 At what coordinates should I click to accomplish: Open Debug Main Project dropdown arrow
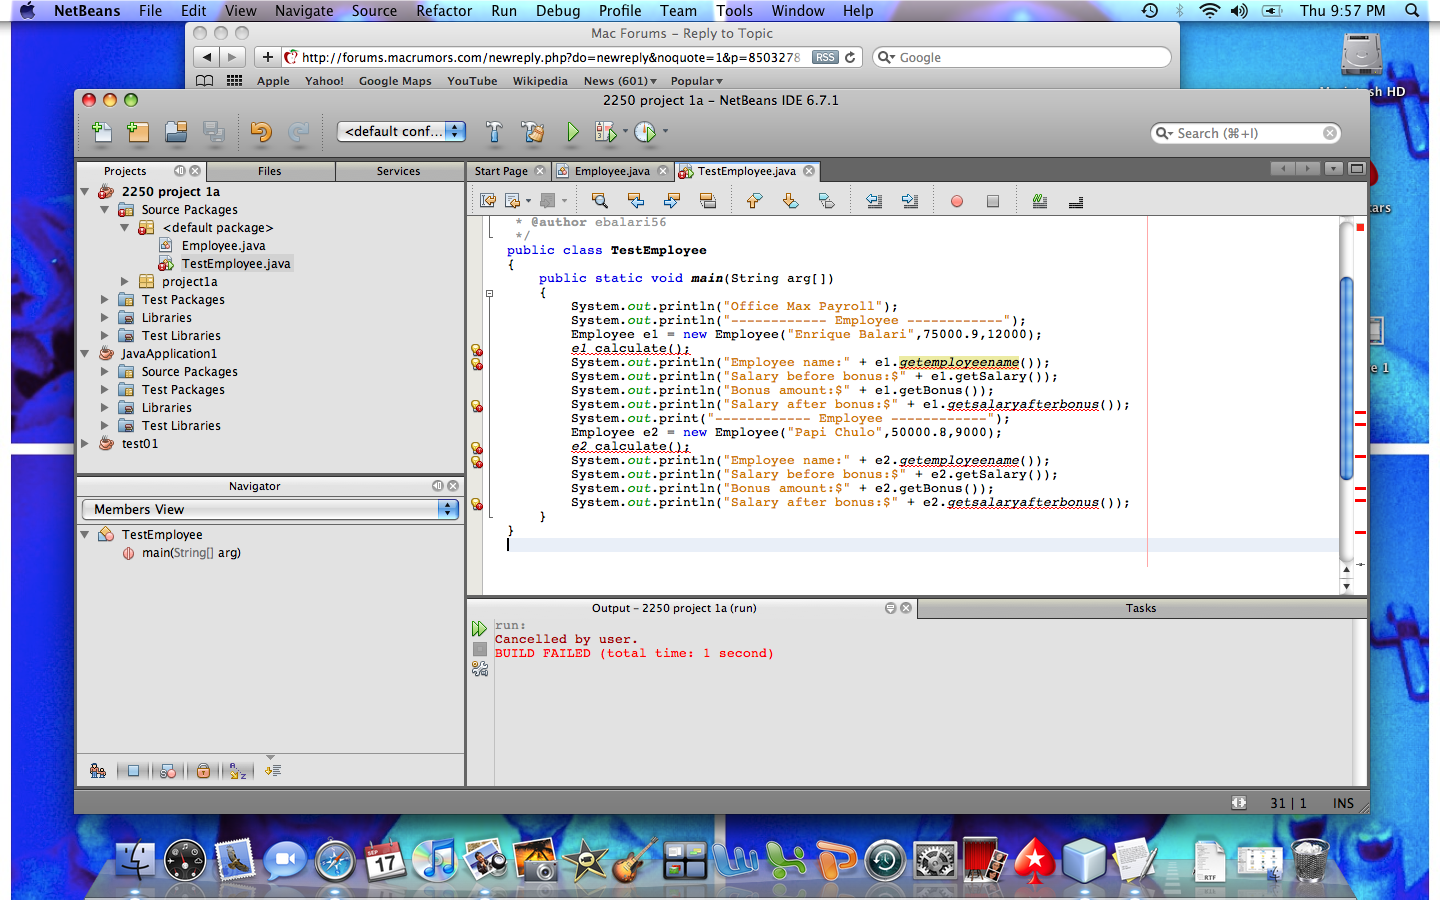(x=625, y=131)
